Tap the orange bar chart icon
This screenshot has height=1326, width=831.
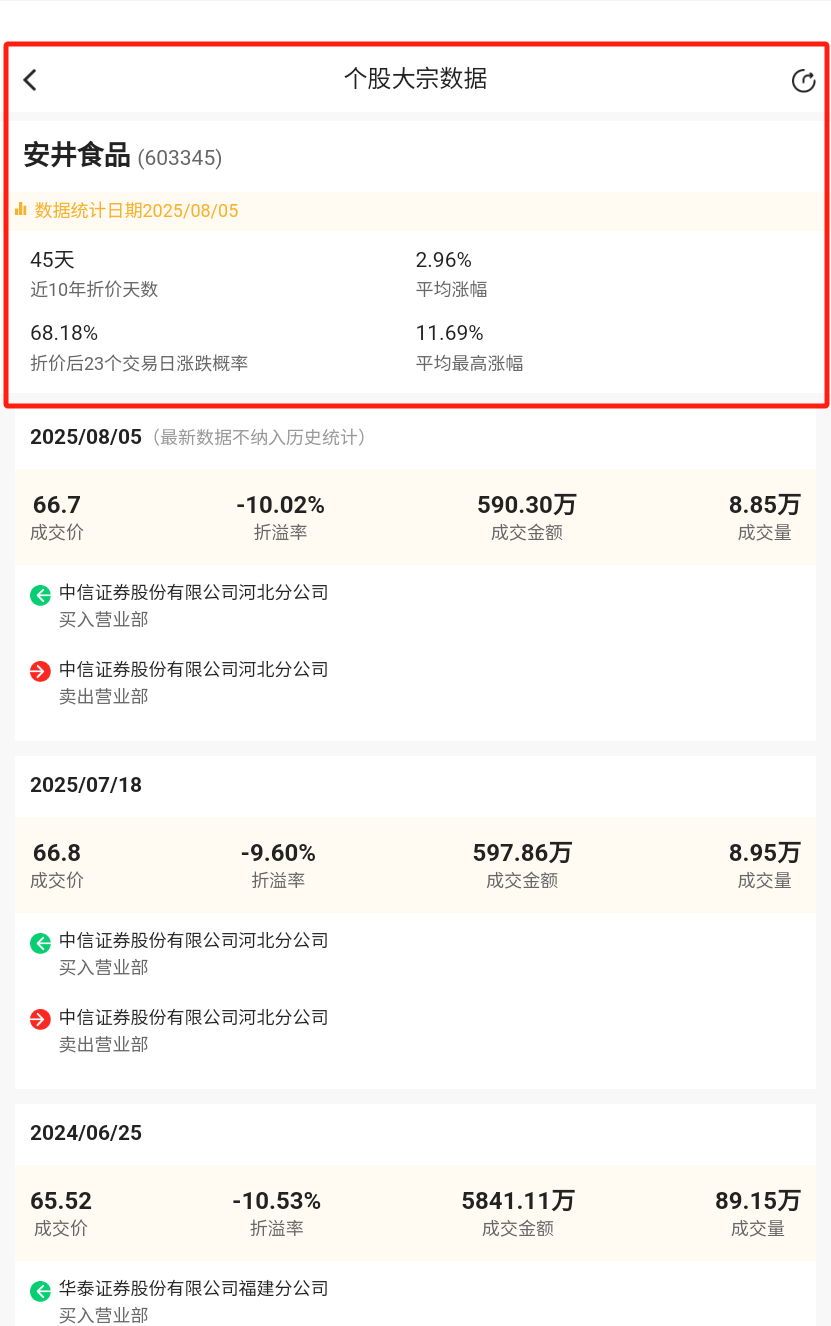point(21,209)
